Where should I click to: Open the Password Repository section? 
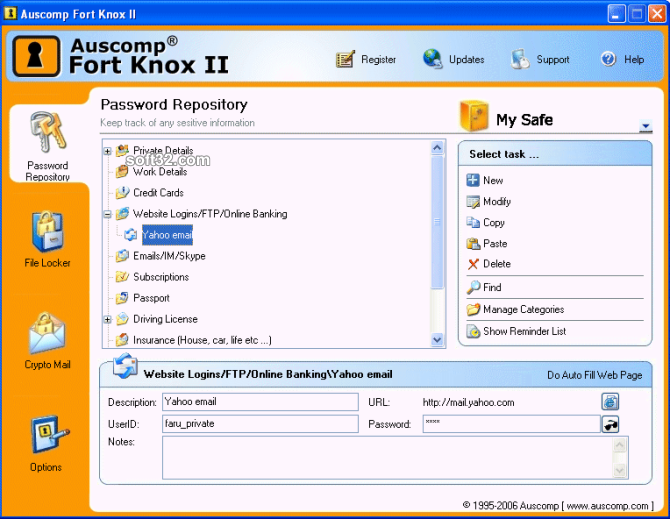point(48,145)
